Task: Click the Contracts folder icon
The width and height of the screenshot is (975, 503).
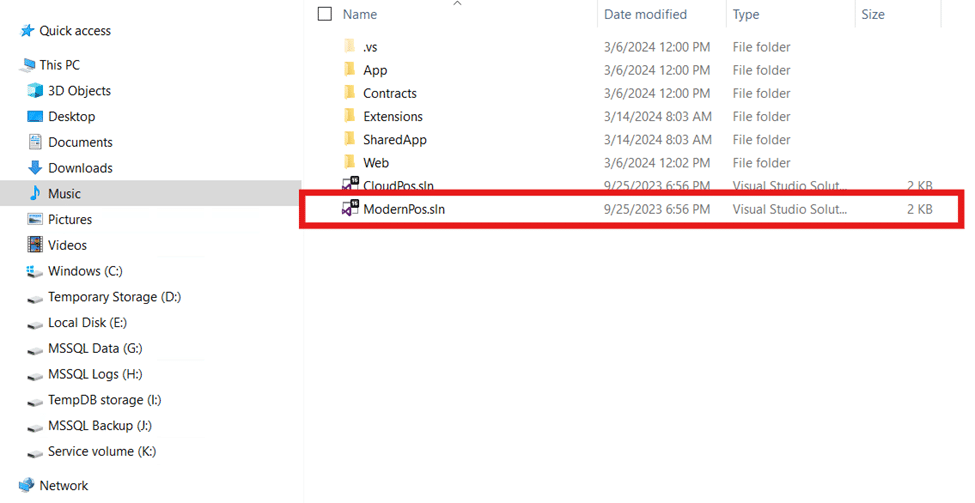Action: pyautogui.click(x=350, y=93)
